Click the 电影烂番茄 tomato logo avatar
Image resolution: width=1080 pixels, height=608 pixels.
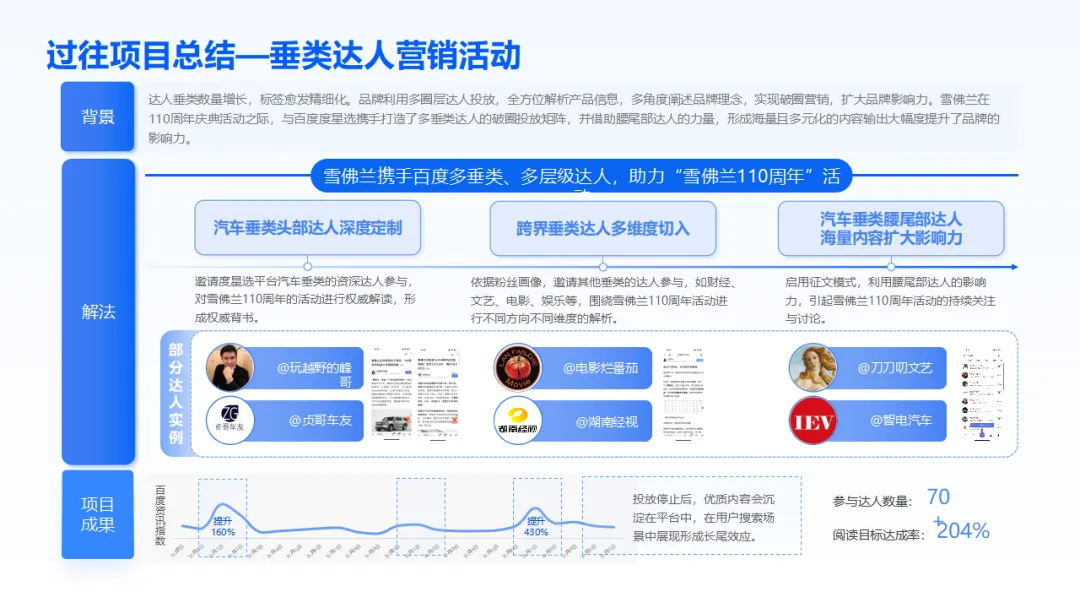(x=518, y=367)
